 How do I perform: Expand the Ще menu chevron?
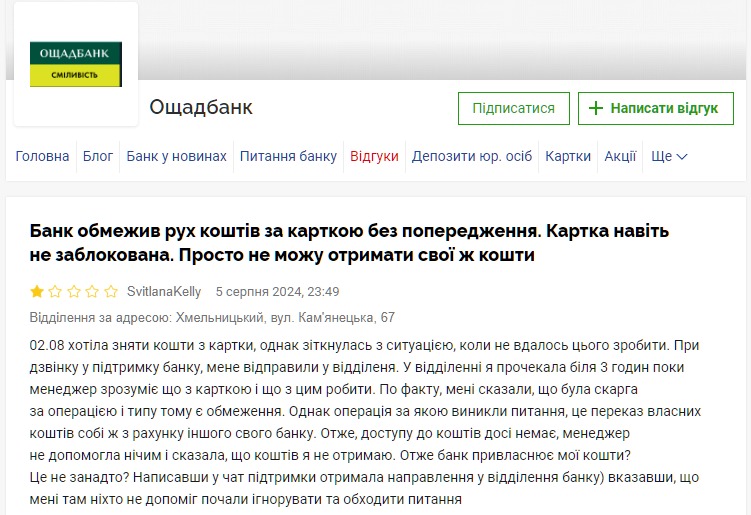pos(682,157)
